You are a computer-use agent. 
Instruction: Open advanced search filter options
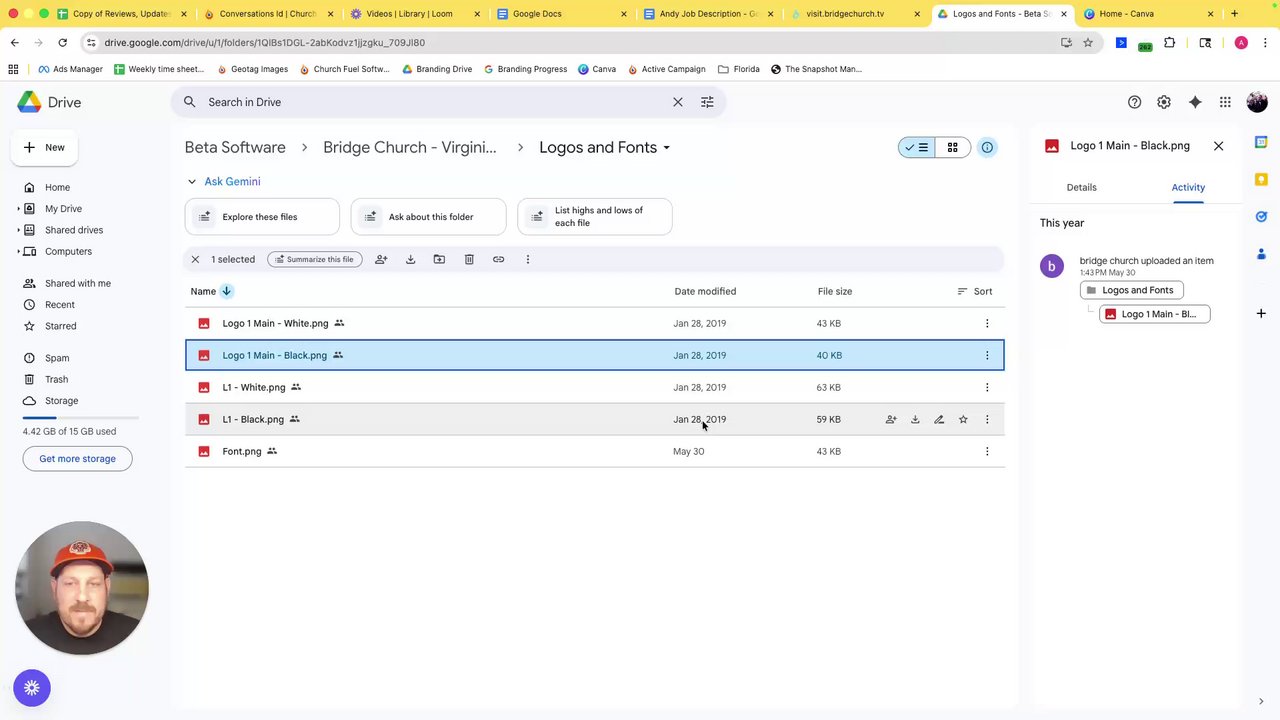point(707,102)
